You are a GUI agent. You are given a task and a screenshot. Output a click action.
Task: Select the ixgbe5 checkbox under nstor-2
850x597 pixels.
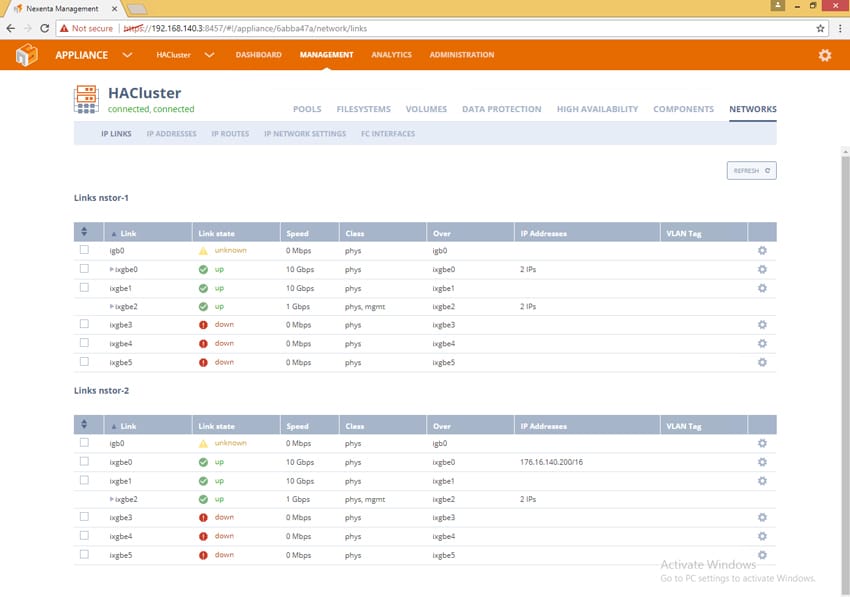coord(84,554)
